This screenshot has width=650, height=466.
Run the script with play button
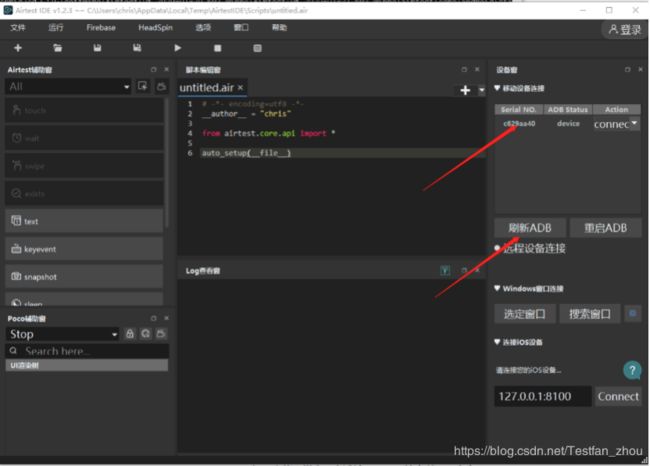(177, 48)
